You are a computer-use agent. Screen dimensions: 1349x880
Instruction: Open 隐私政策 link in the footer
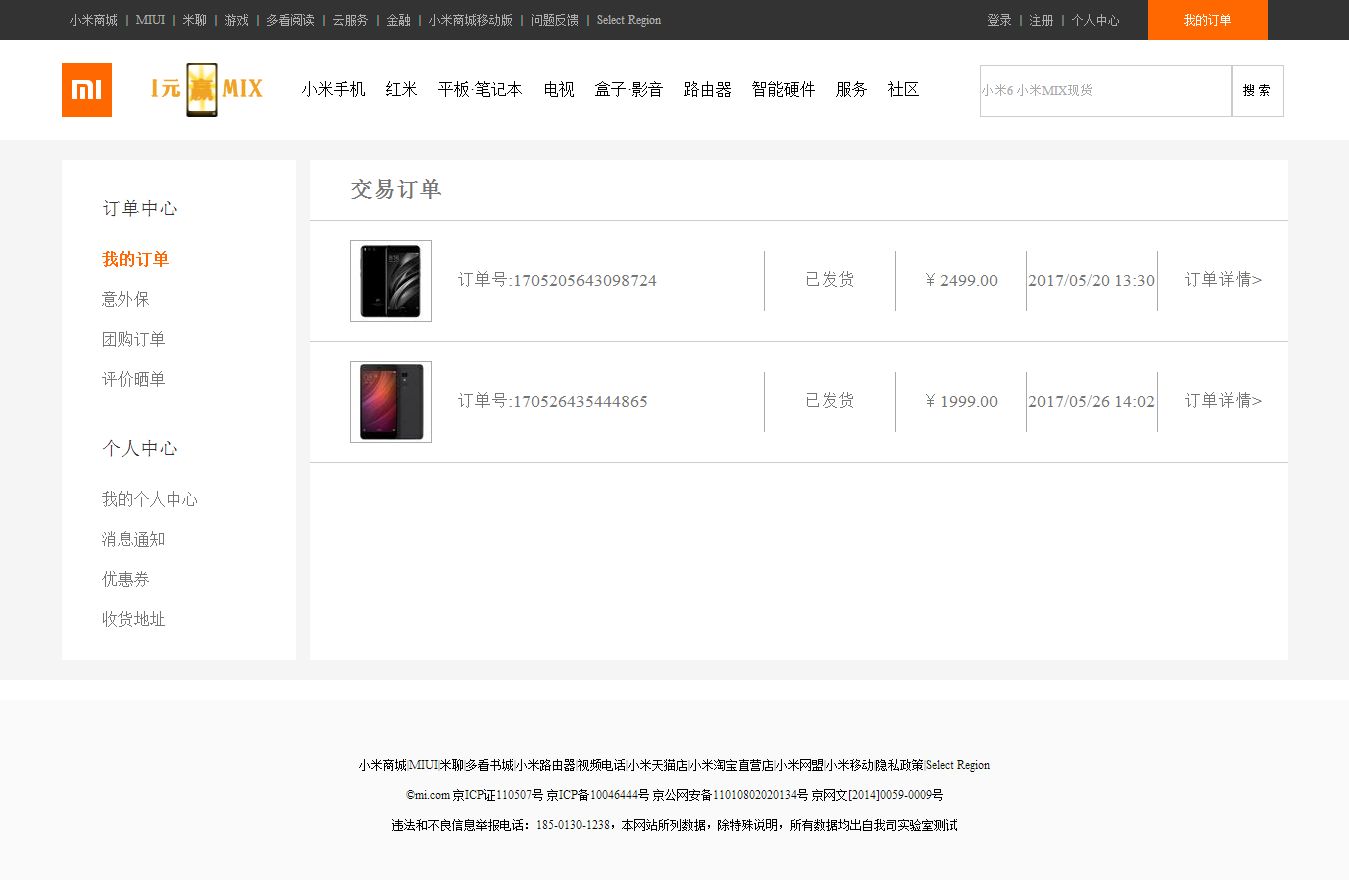[x=899, y=765]
